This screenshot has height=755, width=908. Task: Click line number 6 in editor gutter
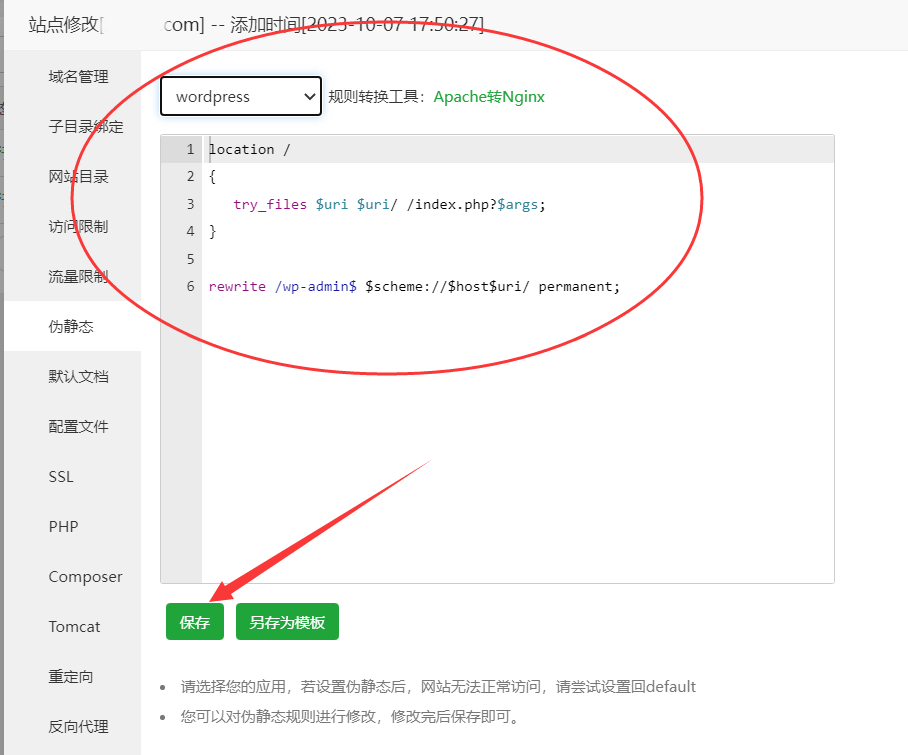tap(190, 286)
